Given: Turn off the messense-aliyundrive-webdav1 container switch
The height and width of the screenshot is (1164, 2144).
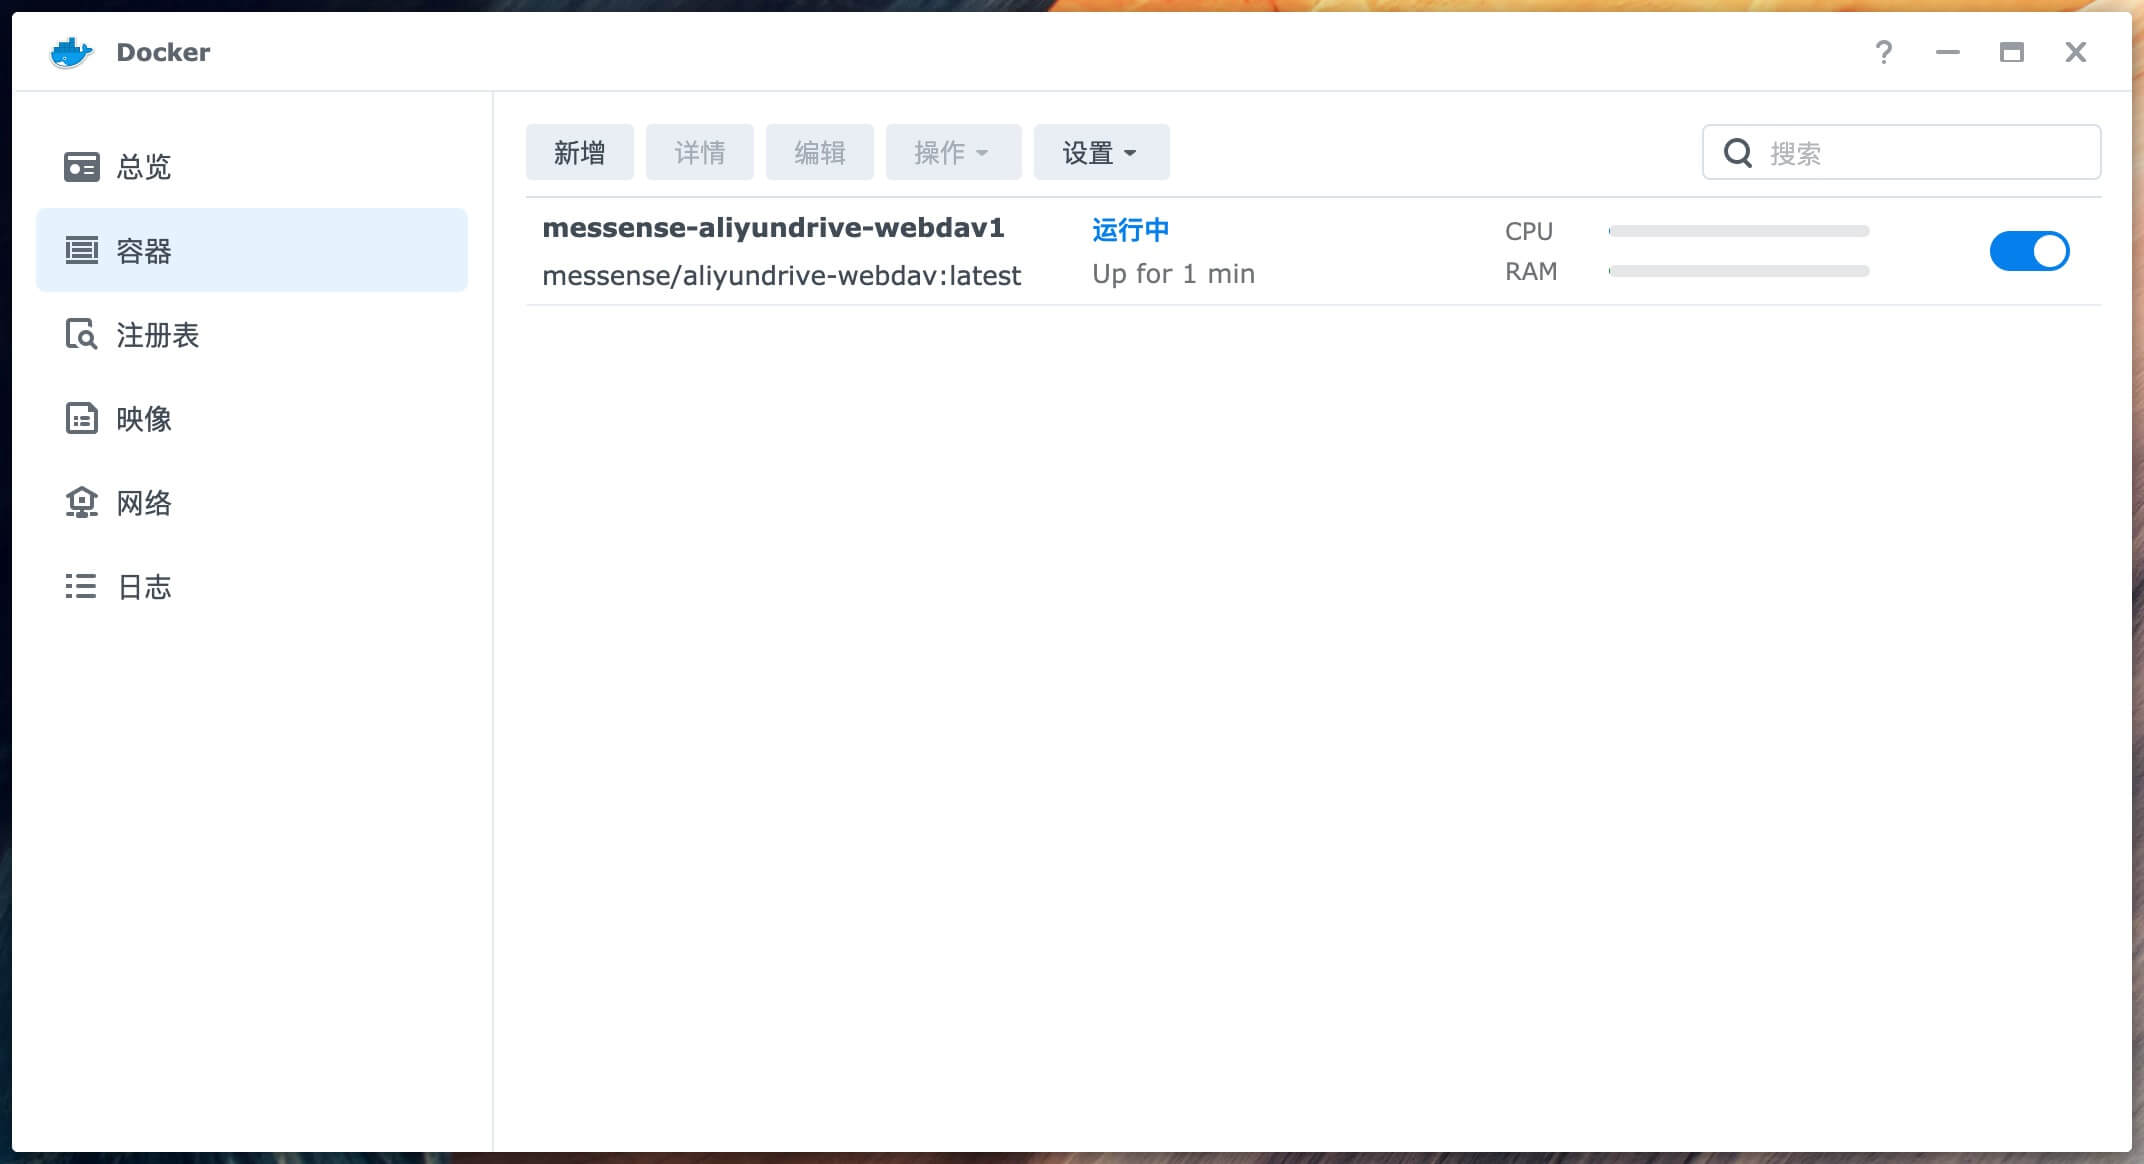Looking at the screenshot, I should pyautogui.click(x=2028, y=251).
